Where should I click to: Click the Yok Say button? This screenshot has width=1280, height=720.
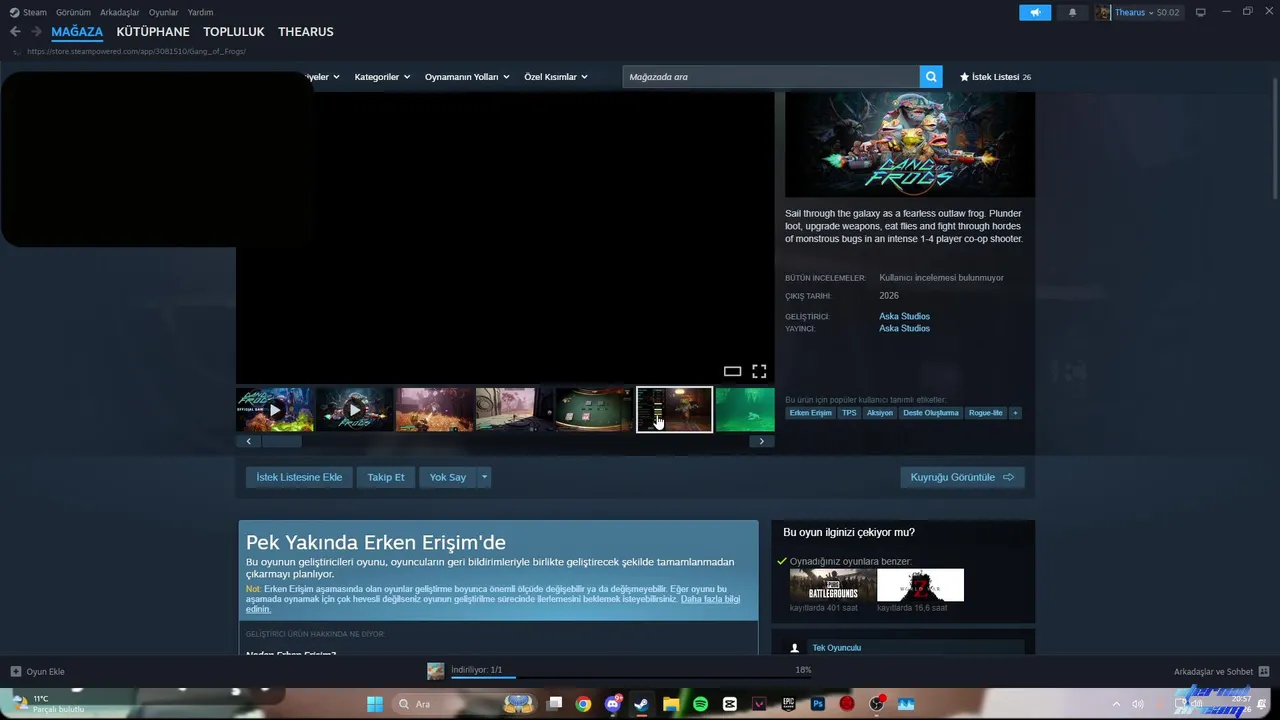tap(448, 477)
